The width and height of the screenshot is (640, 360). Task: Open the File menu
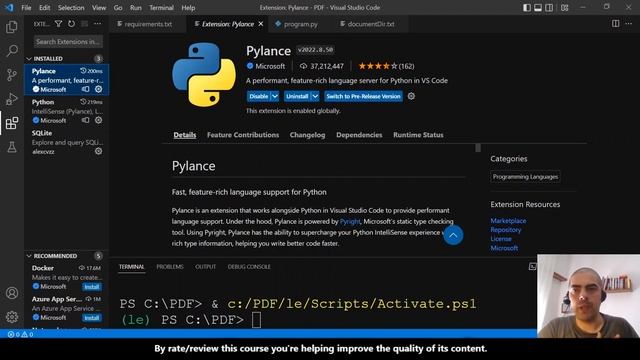pos(26,8)
